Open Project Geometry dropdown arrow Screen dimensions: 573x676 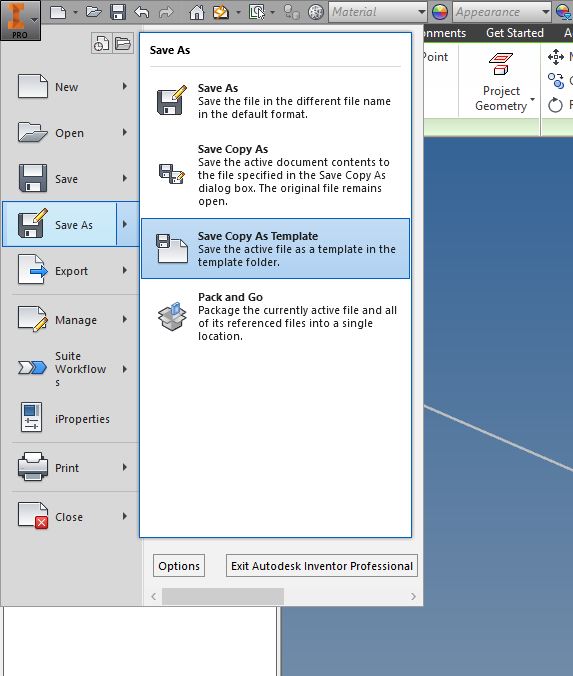[x=532, y=100]
